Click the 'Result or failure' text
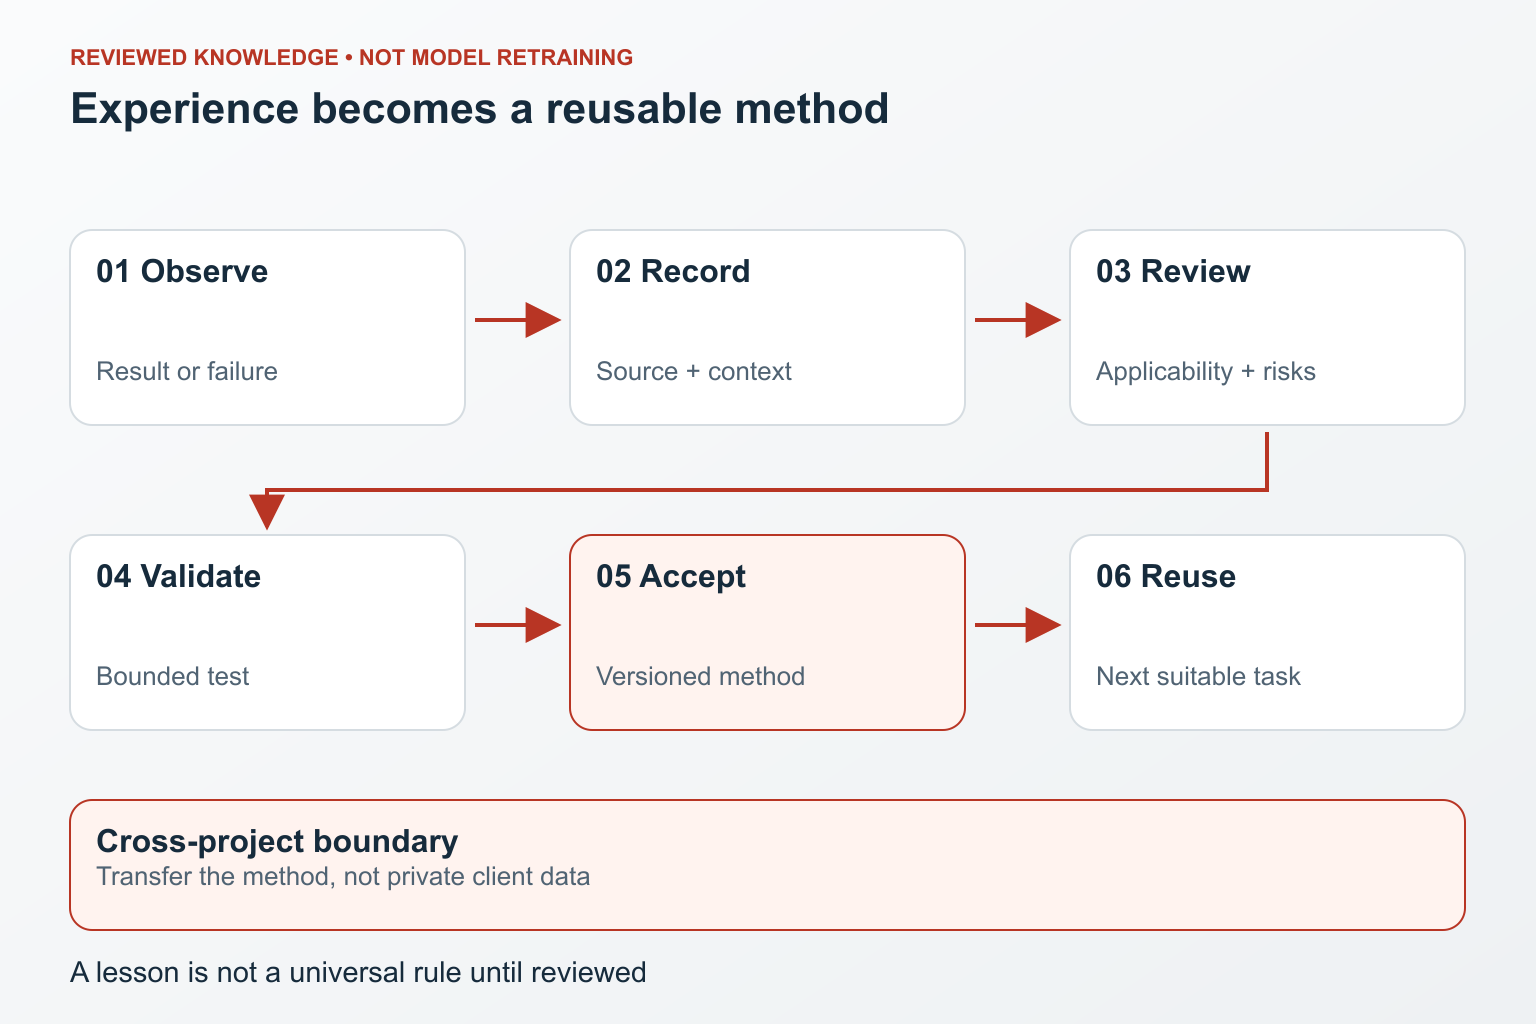The width and height of the screenshot is (1536, 1024). [x=187, y=371]
